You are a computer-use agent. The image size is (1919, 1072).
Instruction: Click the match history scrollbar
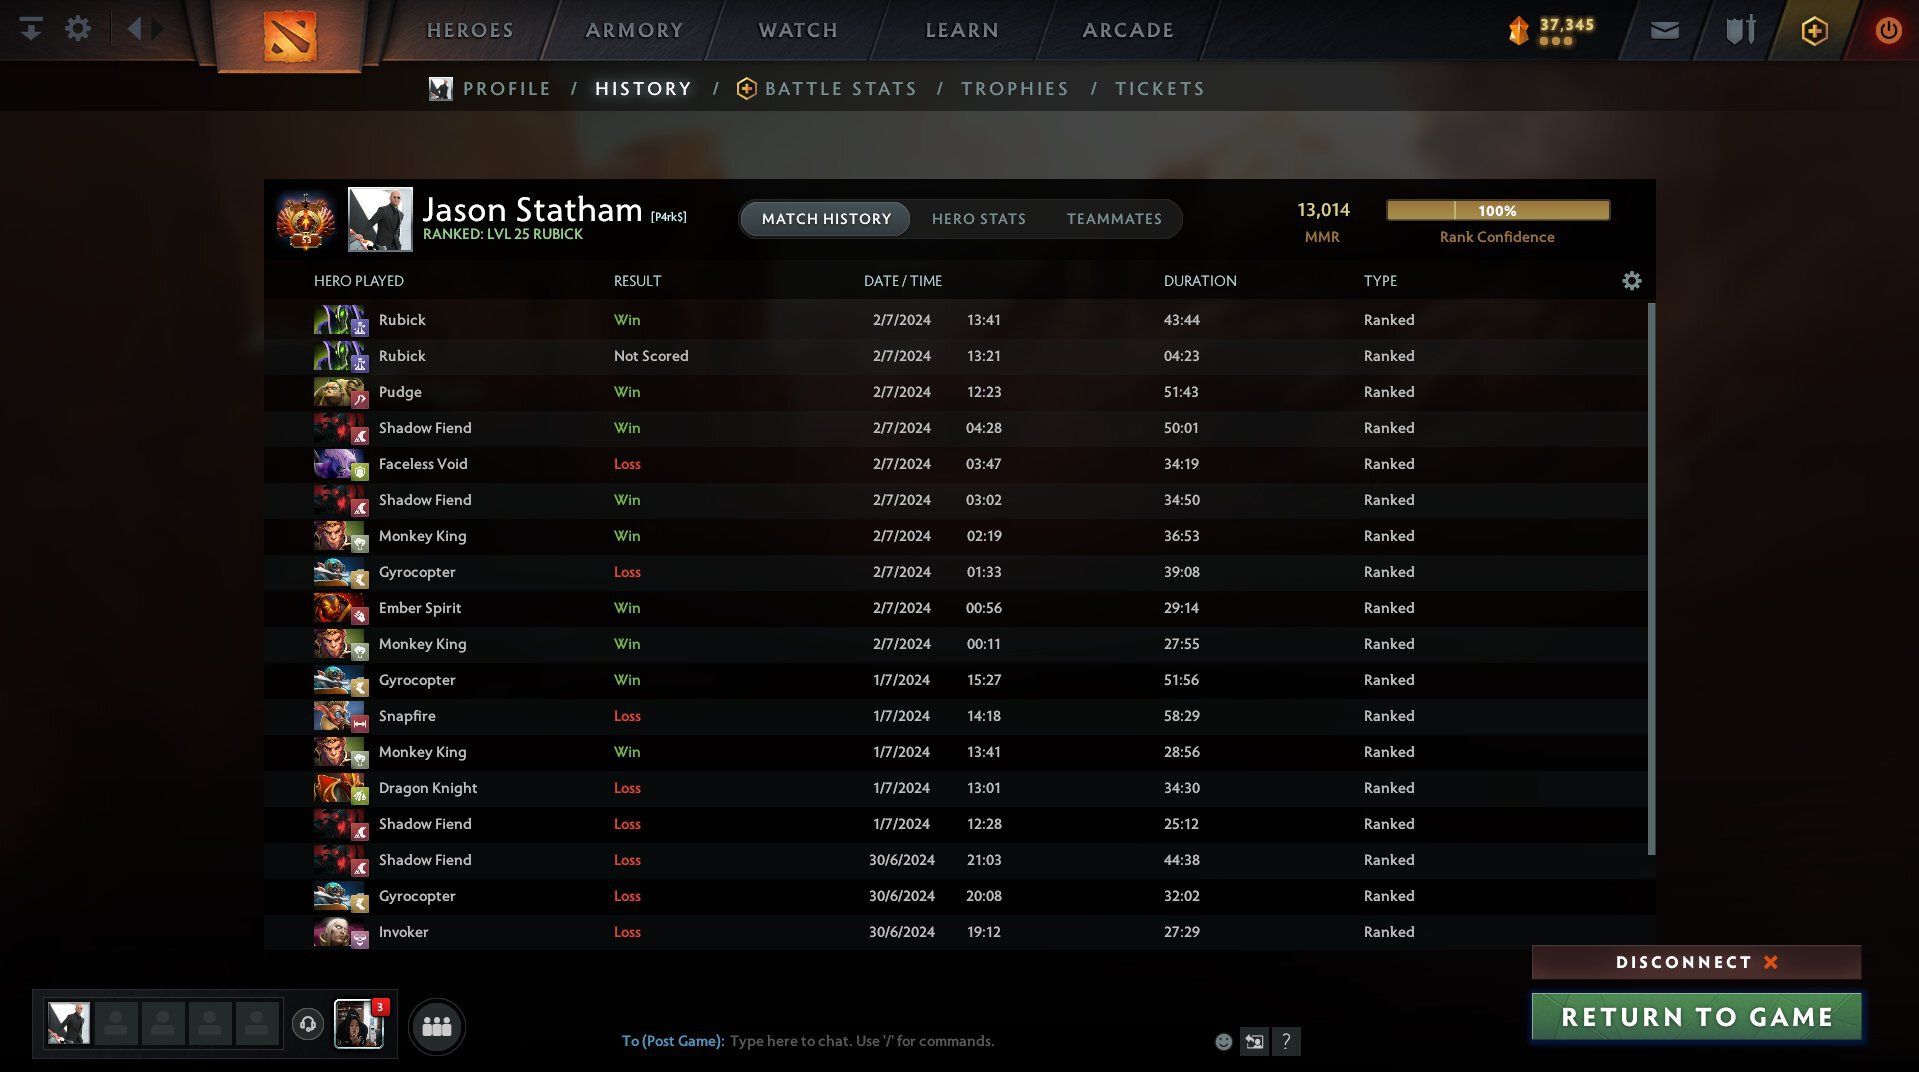(x=1651, y=578)
